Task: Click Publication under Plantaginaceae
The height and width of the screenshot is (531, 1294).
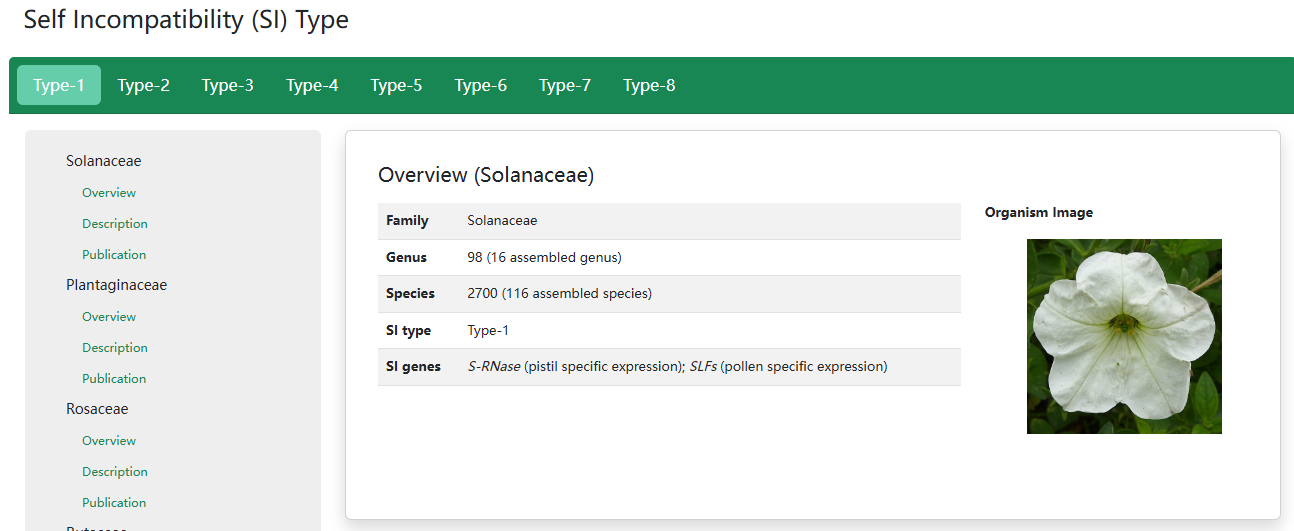Action: (x=114, y=379)
